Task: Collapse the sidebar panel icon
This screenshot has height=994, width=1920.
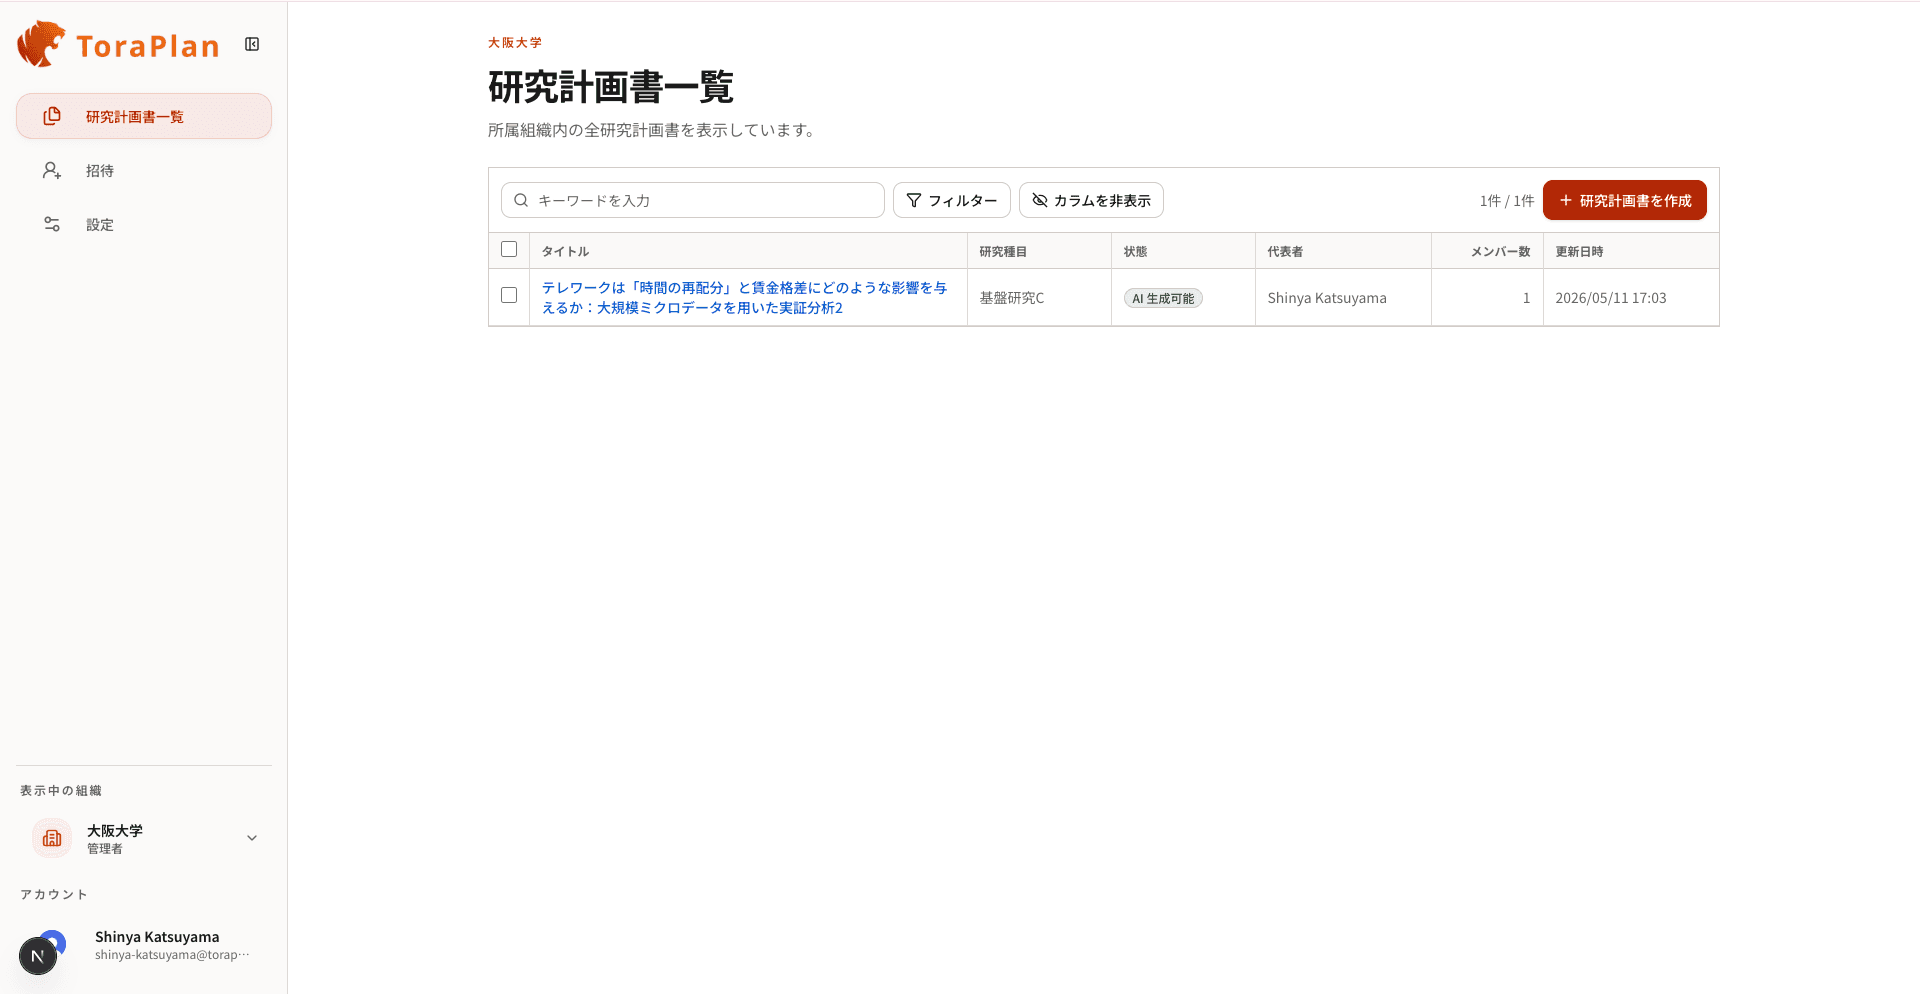Action: (x=252, y=44)
